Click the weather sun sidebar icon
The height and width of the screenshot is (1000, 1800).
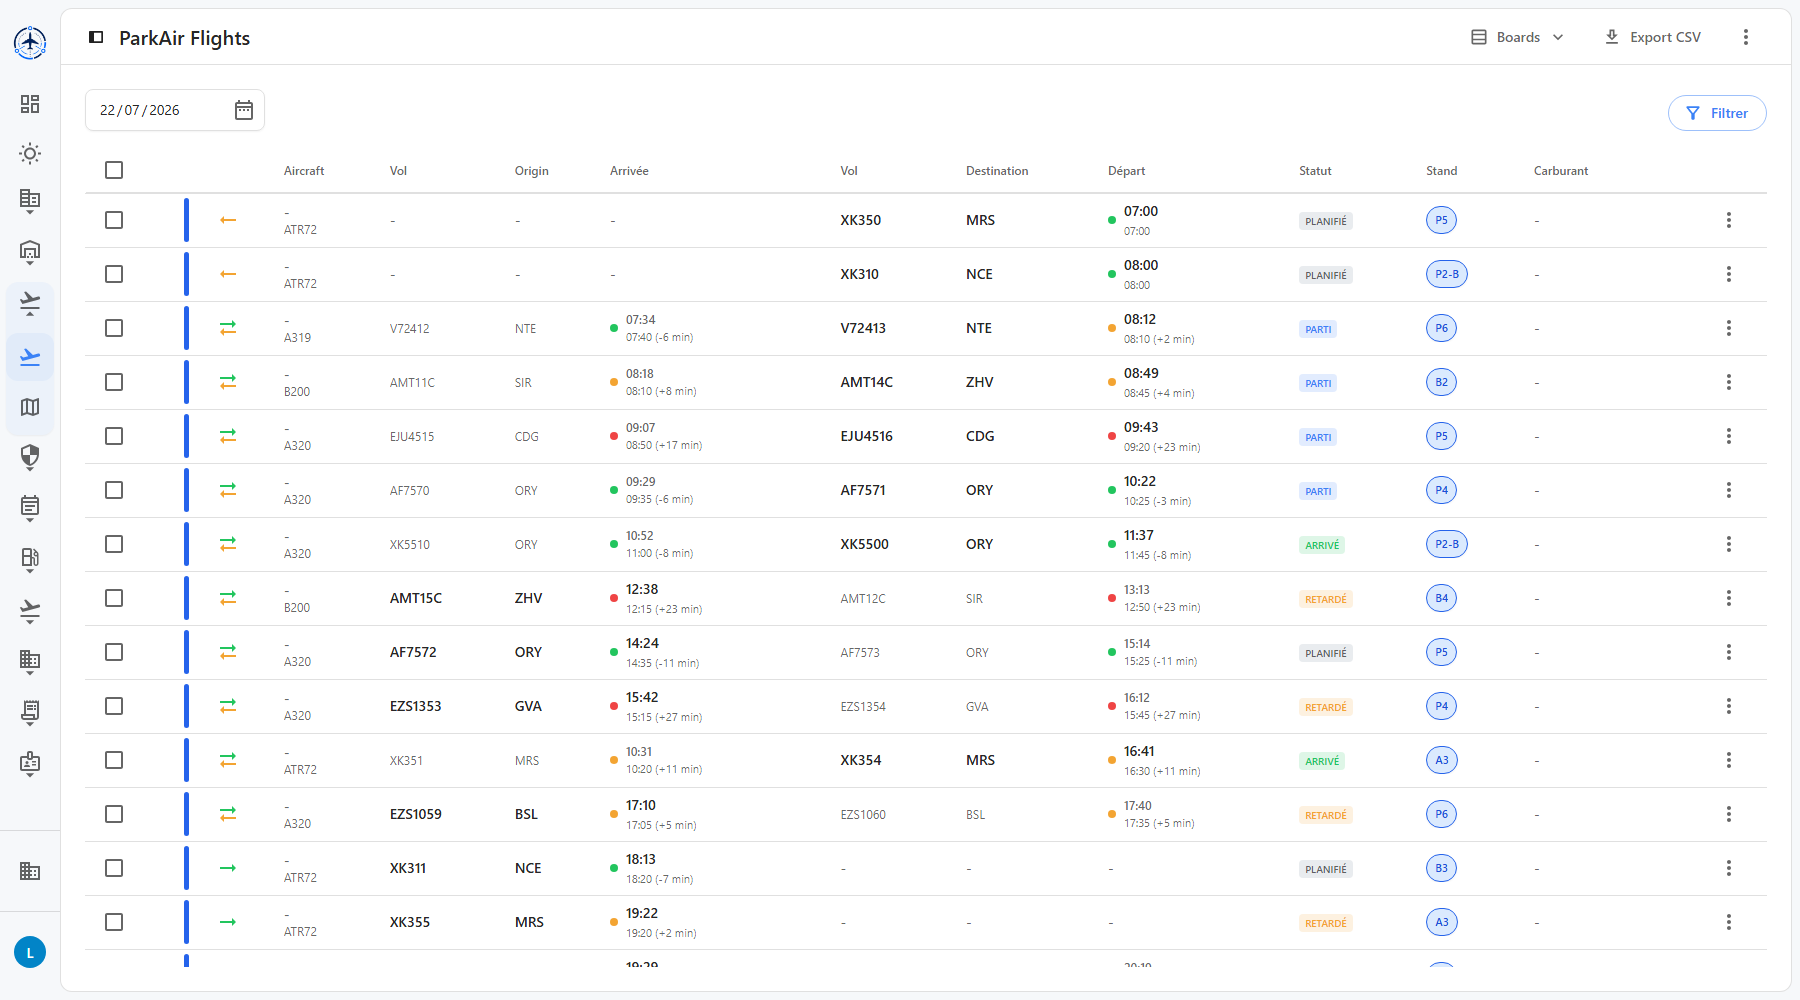pyautogui.click(x=30, y=154)
